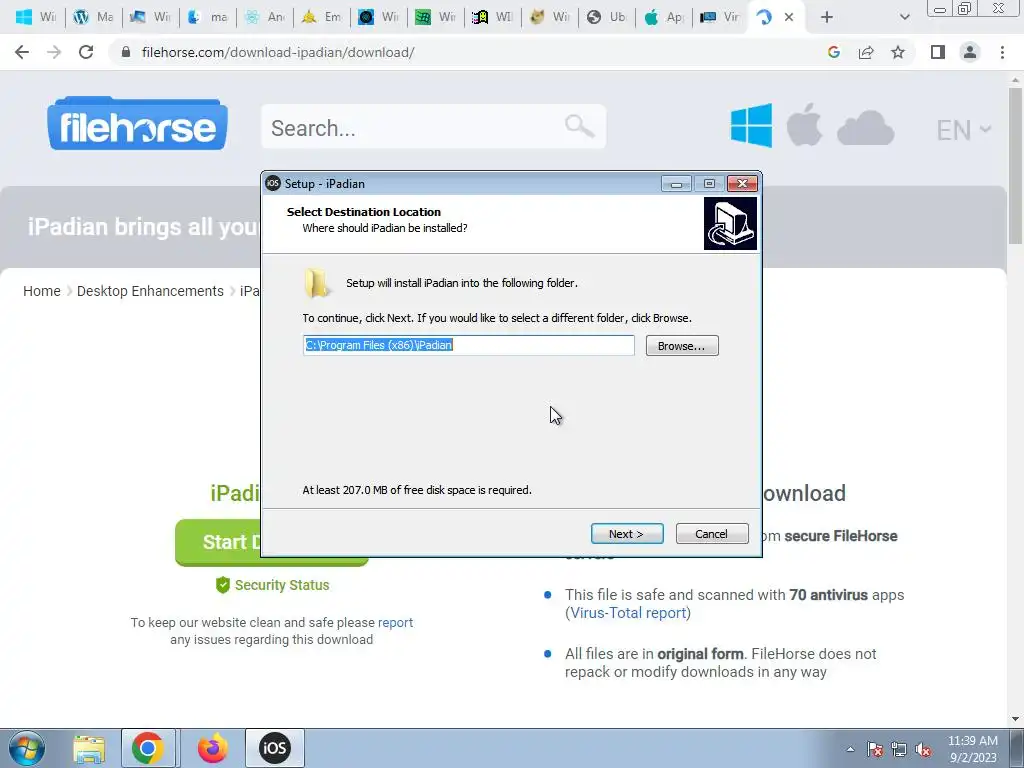Click the FileHorse search box
The width and height of the screenshot is (1024, 768).
[433, 127]
